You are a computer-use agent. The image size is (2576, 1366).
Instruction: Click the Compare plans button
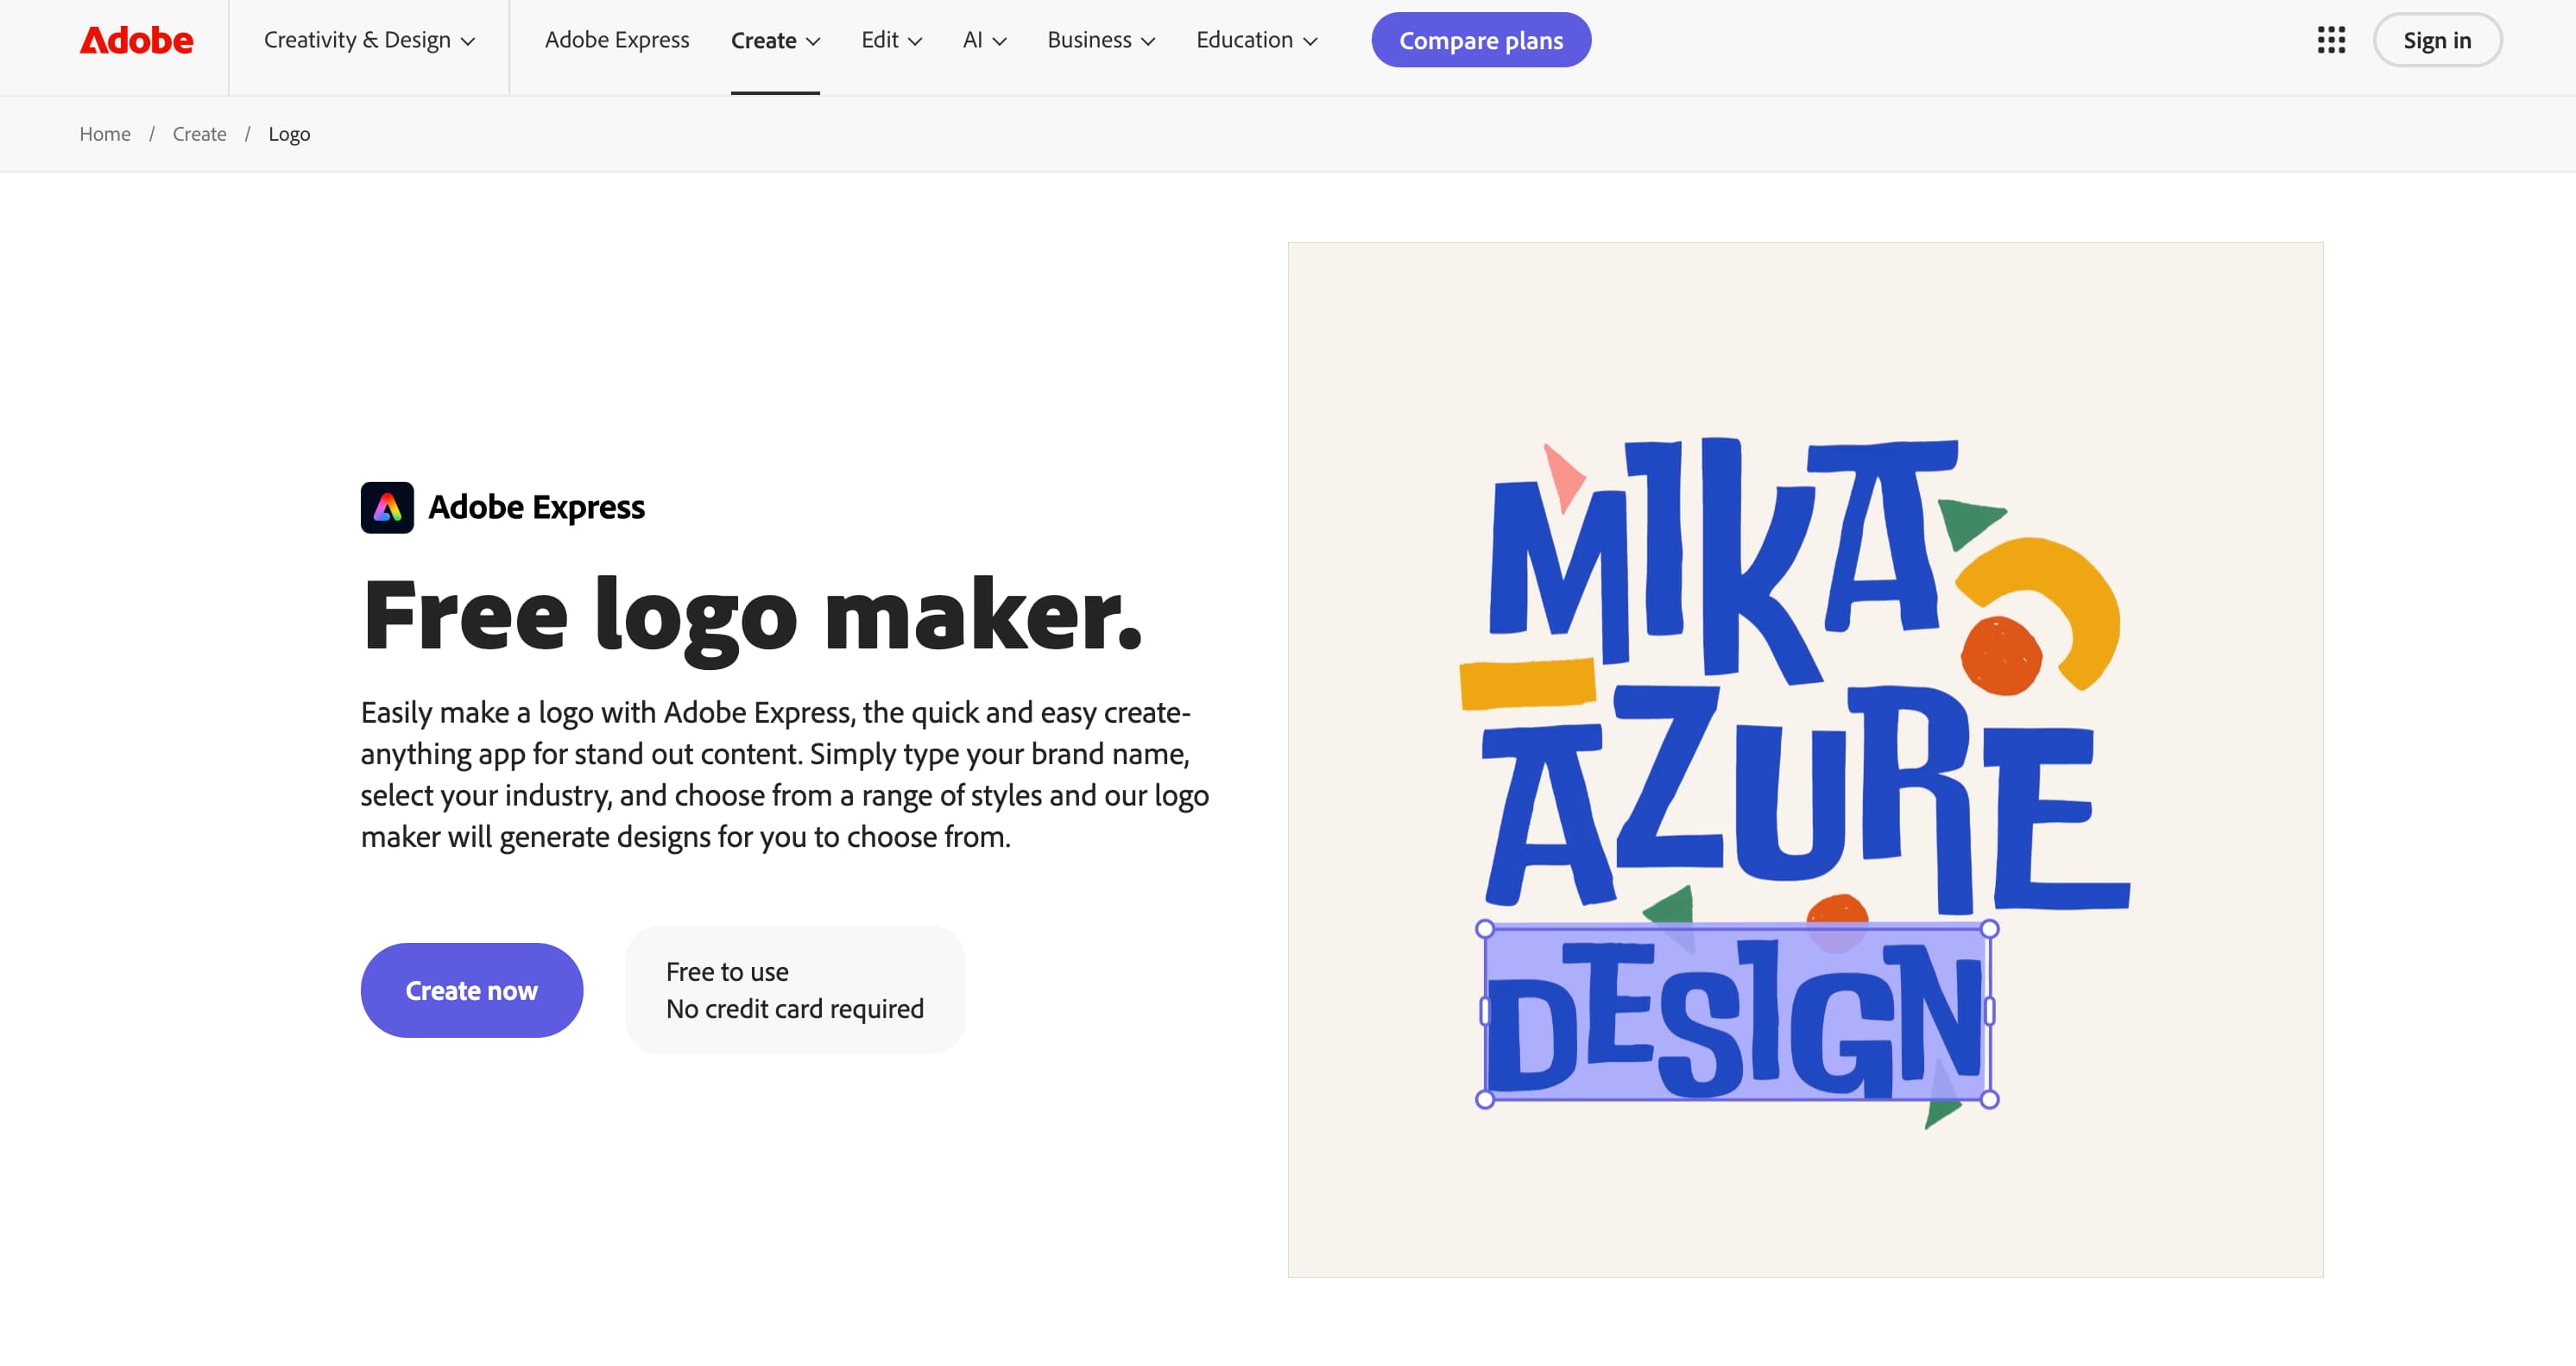(x=1481, y=40)
